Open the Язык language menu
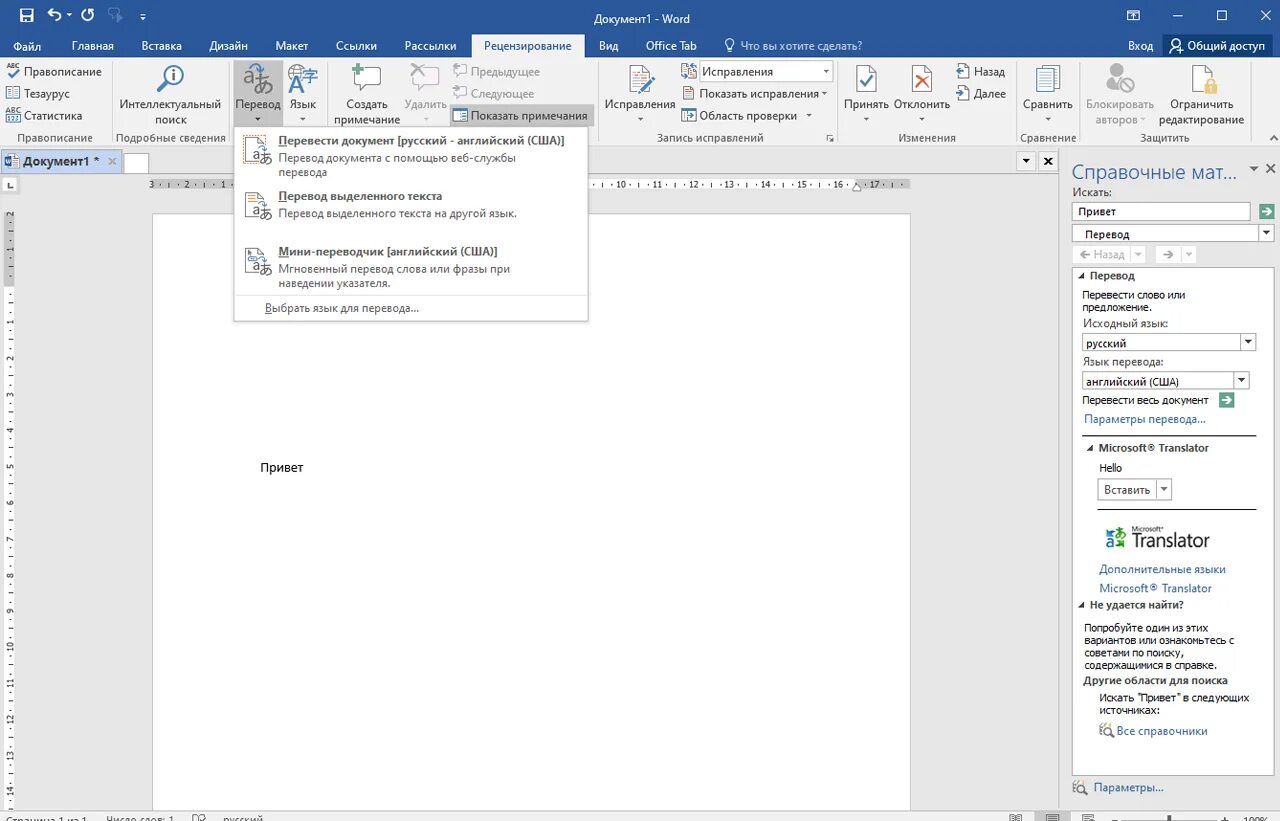The height and width of the screenshot is (821, 1280). pos(302,95)
